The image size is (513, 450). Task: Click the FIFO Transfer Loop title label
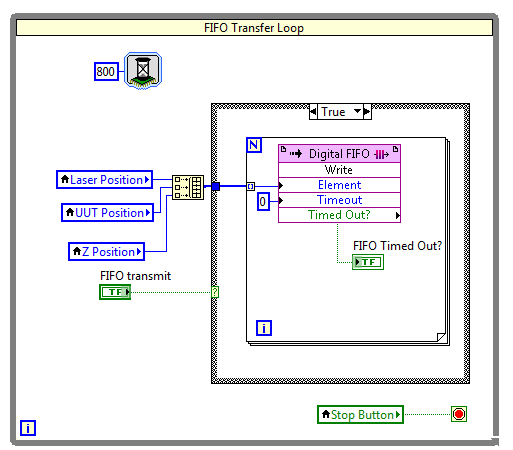click(x=254, y=28)
